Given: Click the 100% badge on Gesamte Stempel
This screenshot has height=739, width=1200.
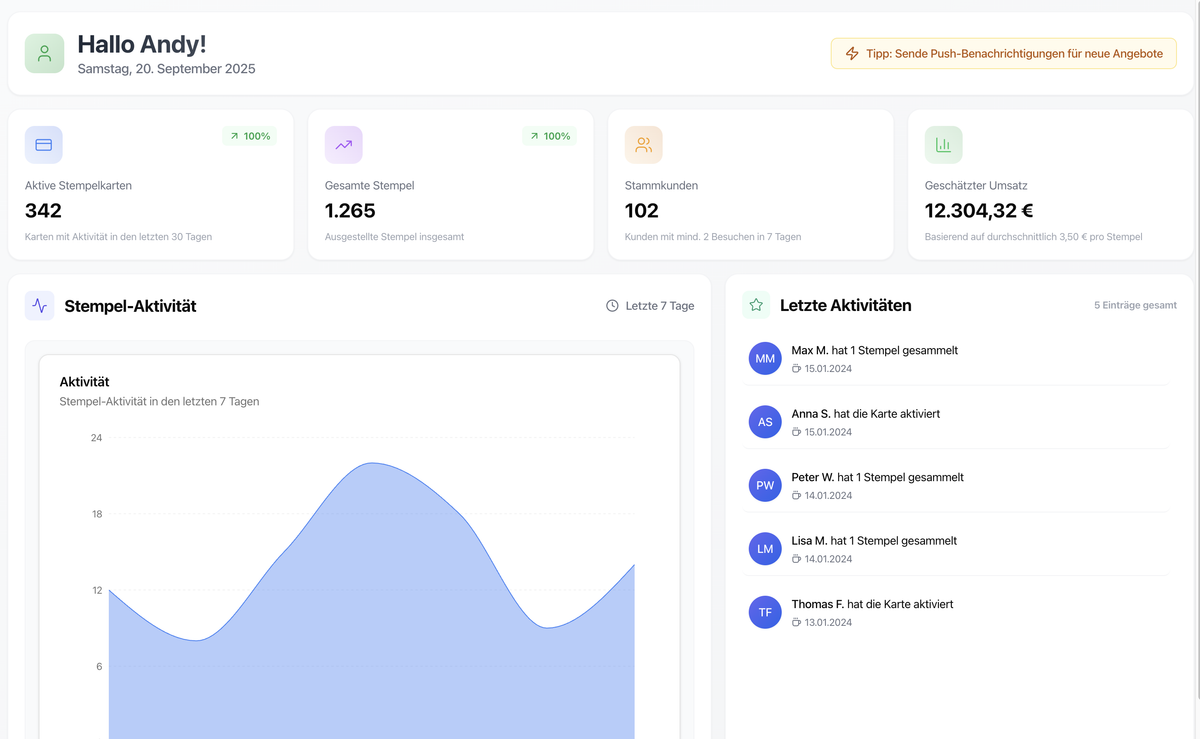Looking at the screenshot, I should tap(549, 135).
